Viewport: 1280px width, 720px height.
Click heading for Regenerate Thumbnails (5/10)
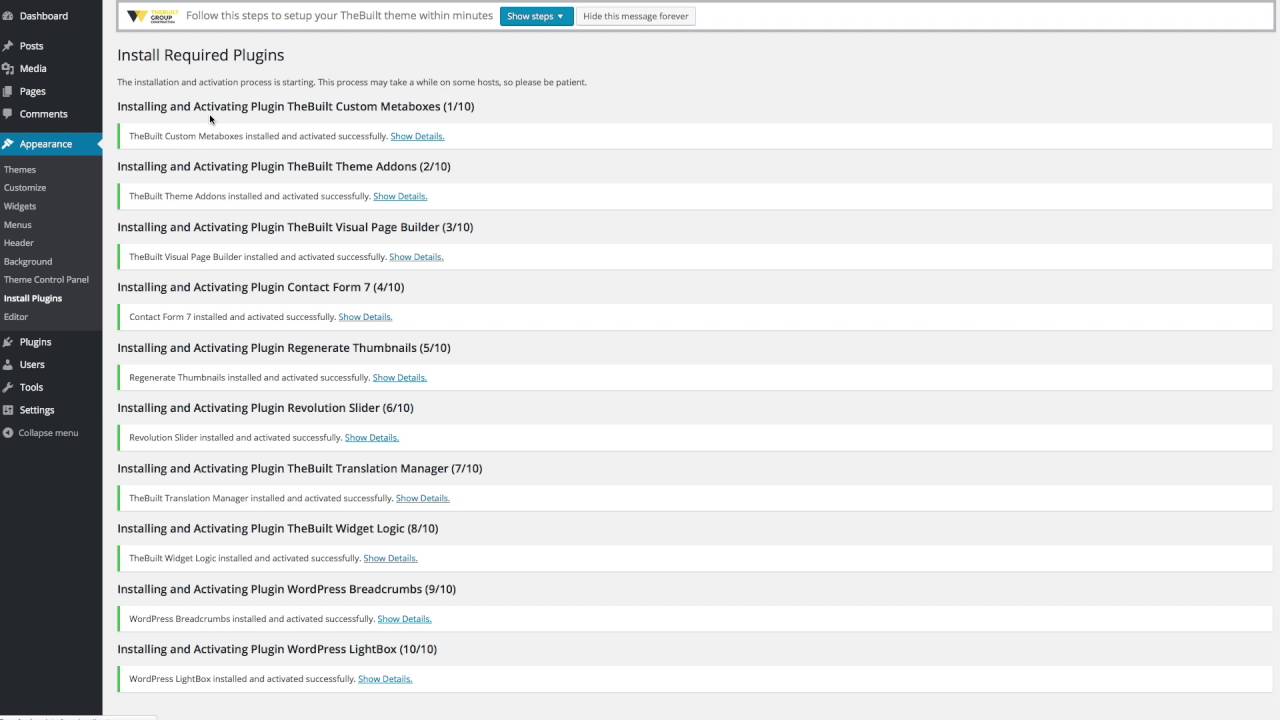284,348
